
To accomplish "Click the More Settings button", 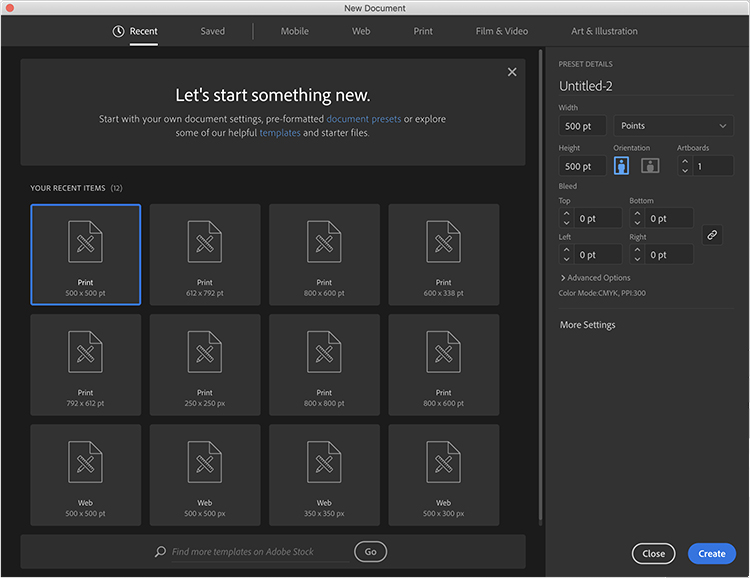I will [588, 325].
